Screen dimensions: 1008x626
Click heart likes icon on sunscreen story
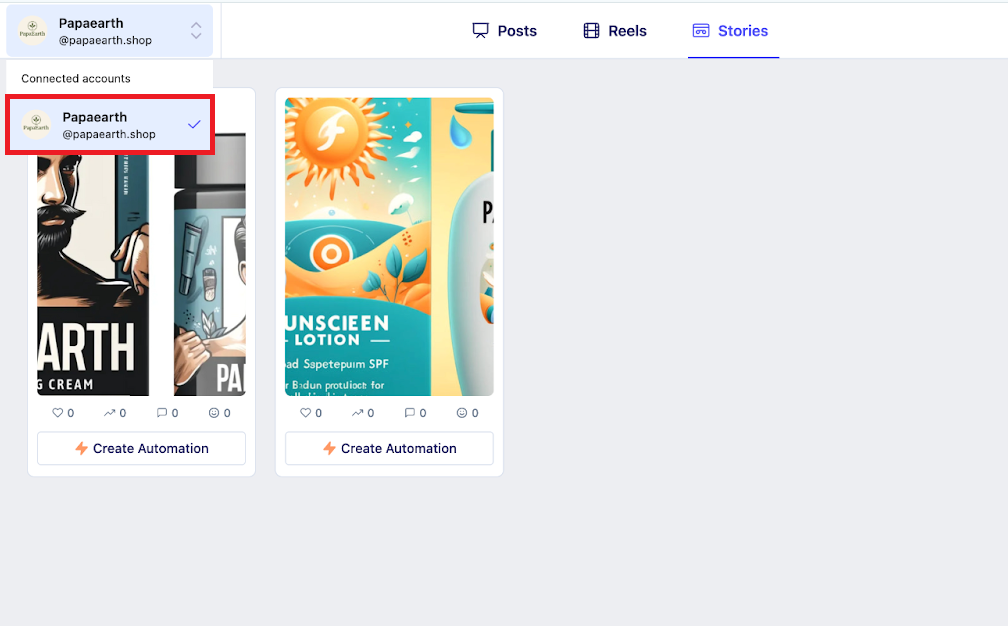click(x=305, y=413)
